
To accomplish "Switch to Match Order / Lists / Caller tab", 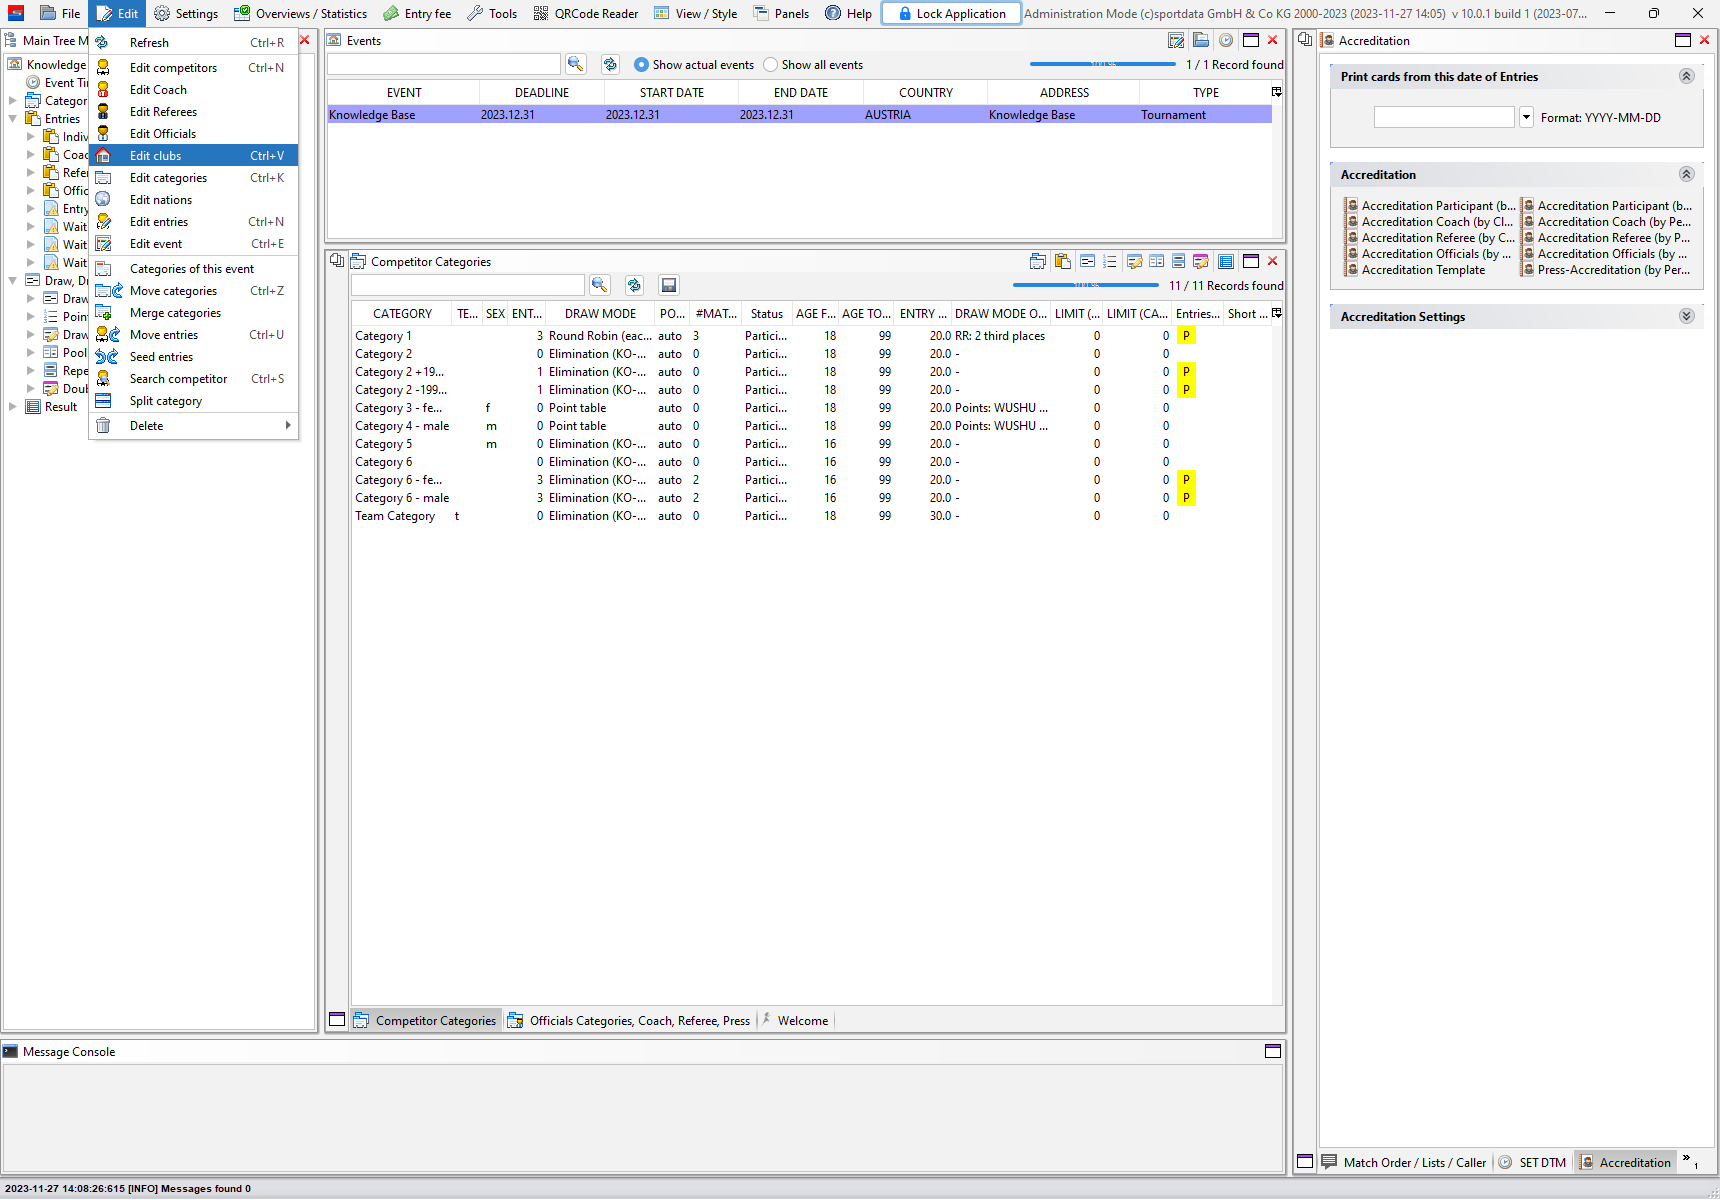I will click(1404, 1162).
